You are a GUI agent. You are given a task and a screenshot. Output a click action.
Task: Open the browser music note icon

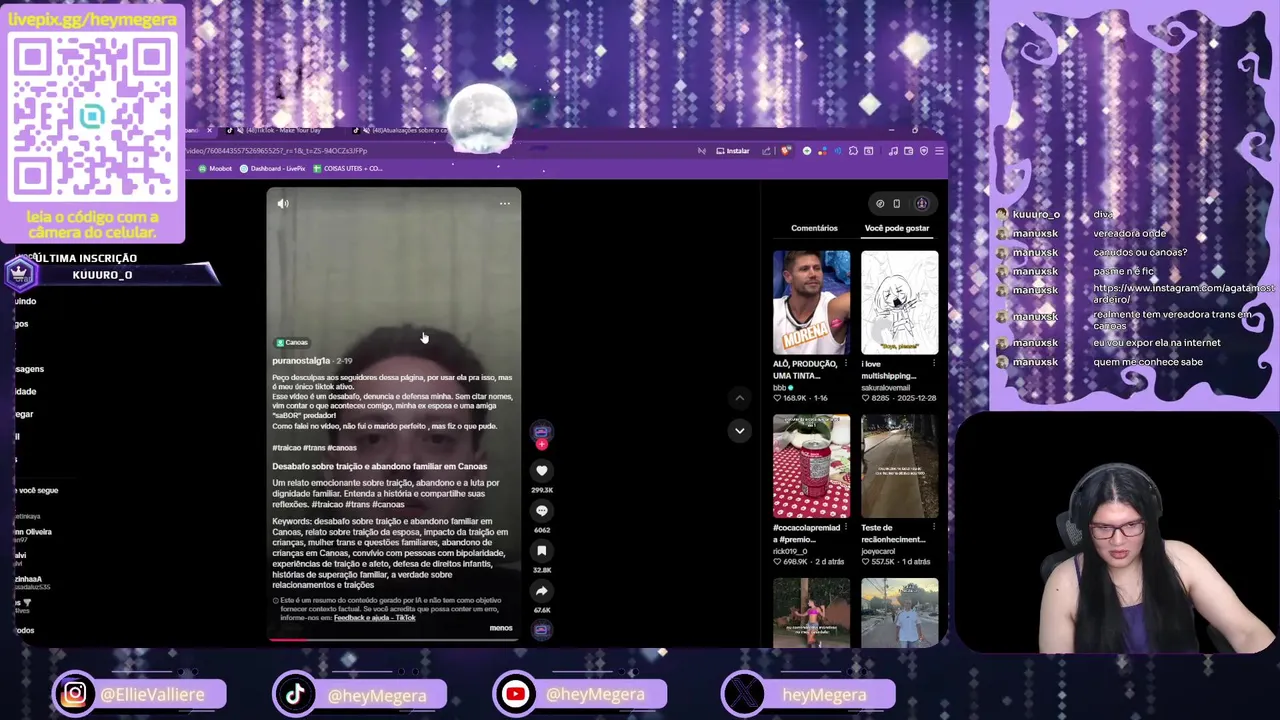click(x=892, y=151)
